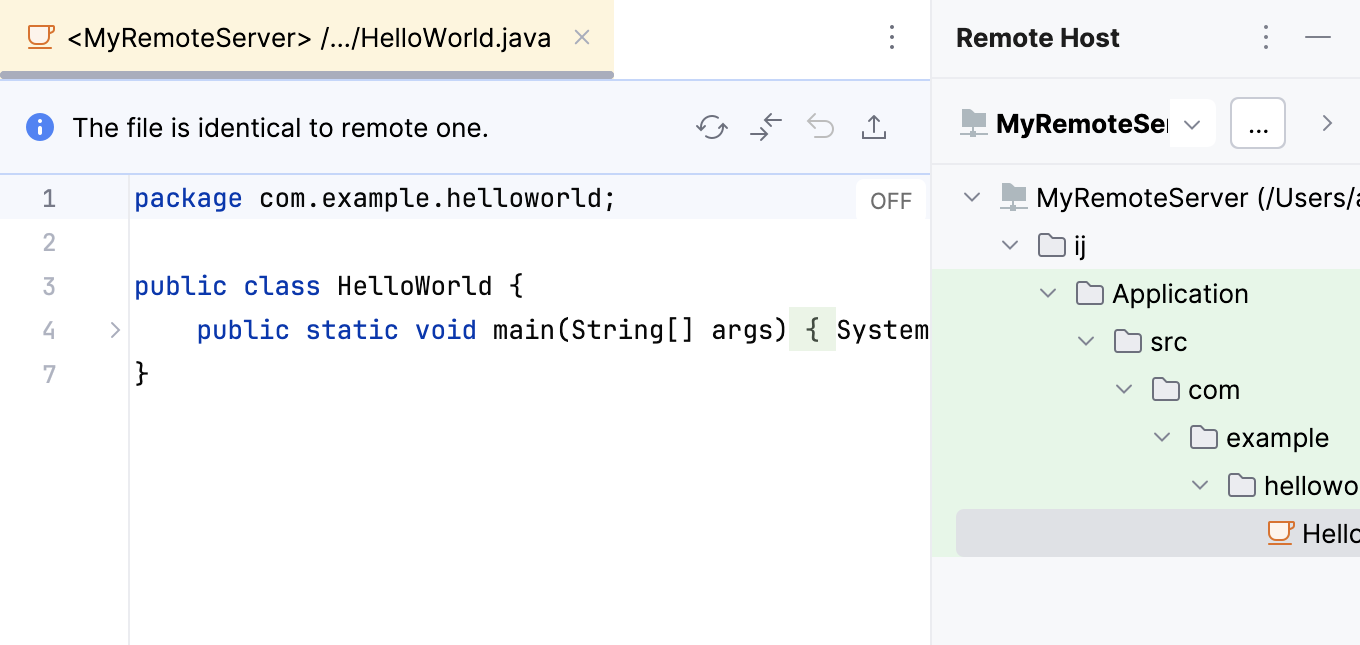The width and height of the screenshot is (1360, 645).
Task: Toggle code folding at line 4
Action: 114,329
